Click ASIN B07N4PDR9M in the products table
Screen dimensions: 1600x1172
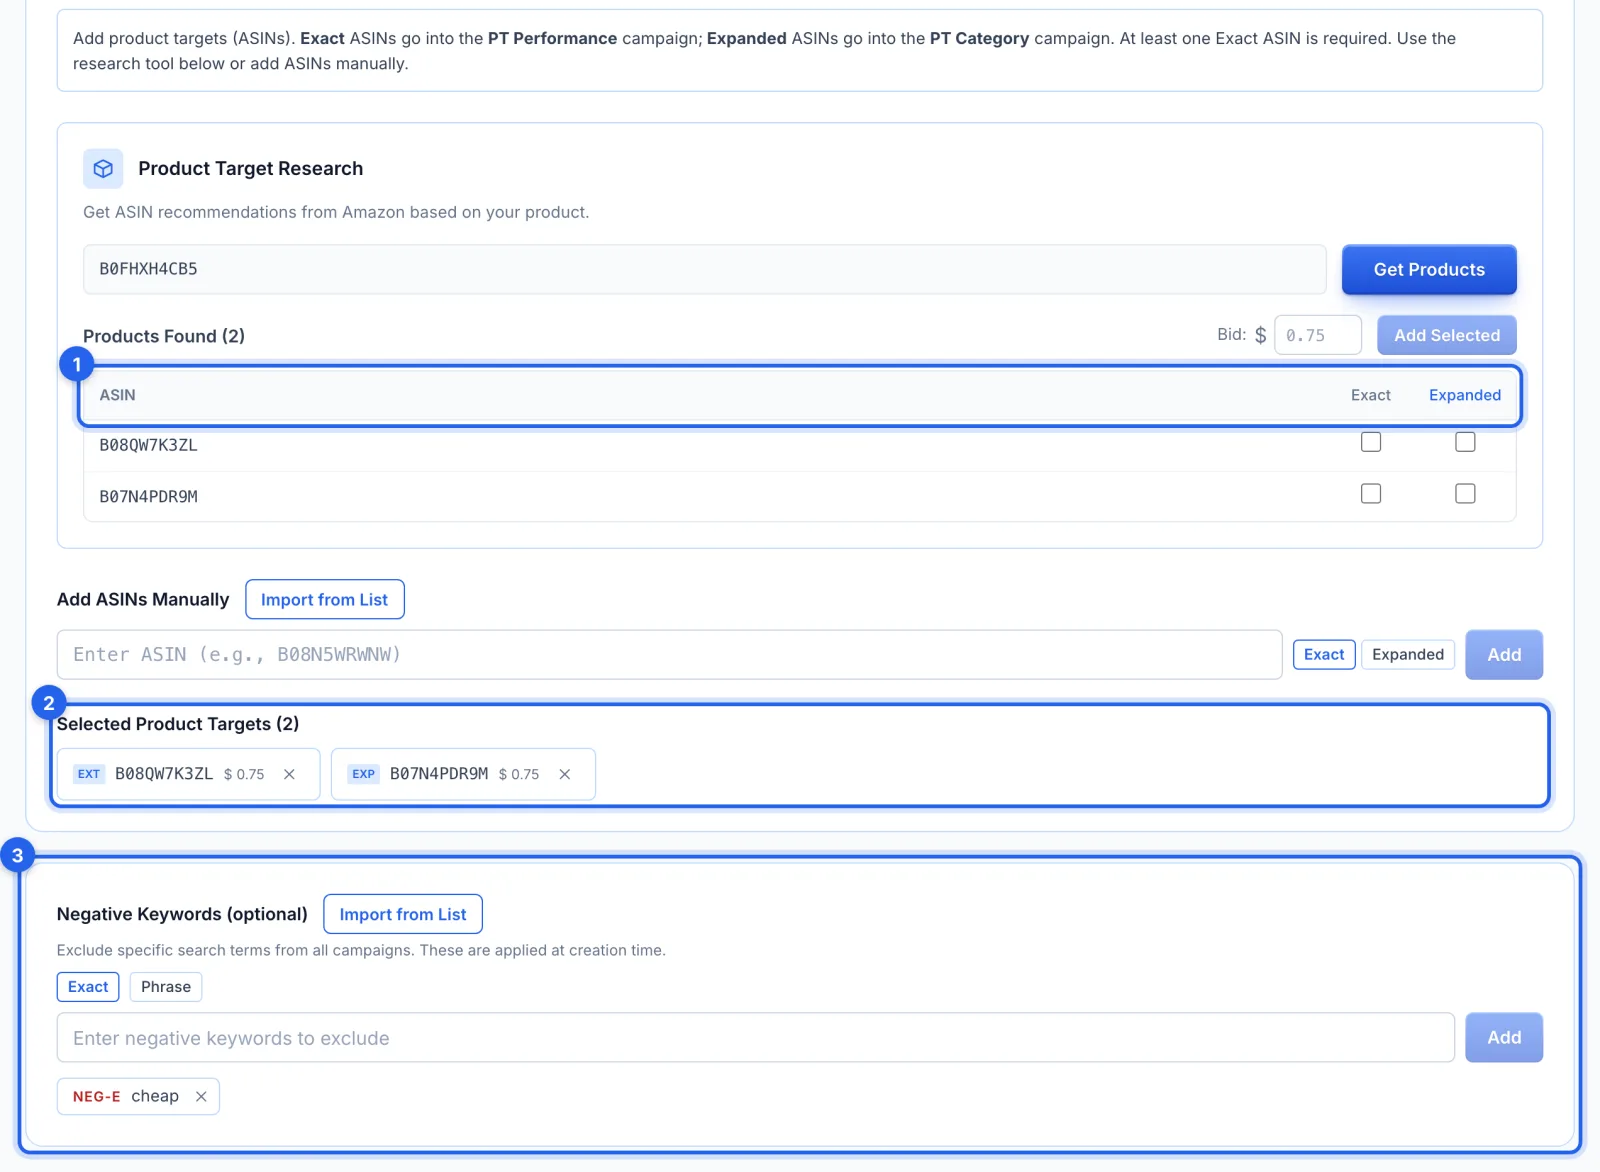tap(148, 497)
